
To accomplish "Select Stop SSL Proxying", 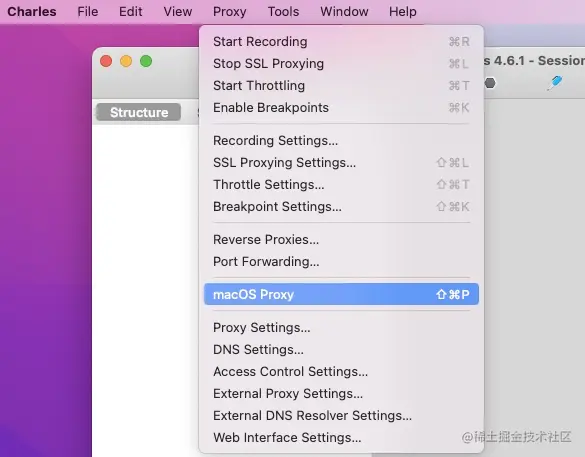I will click(341, 63).
